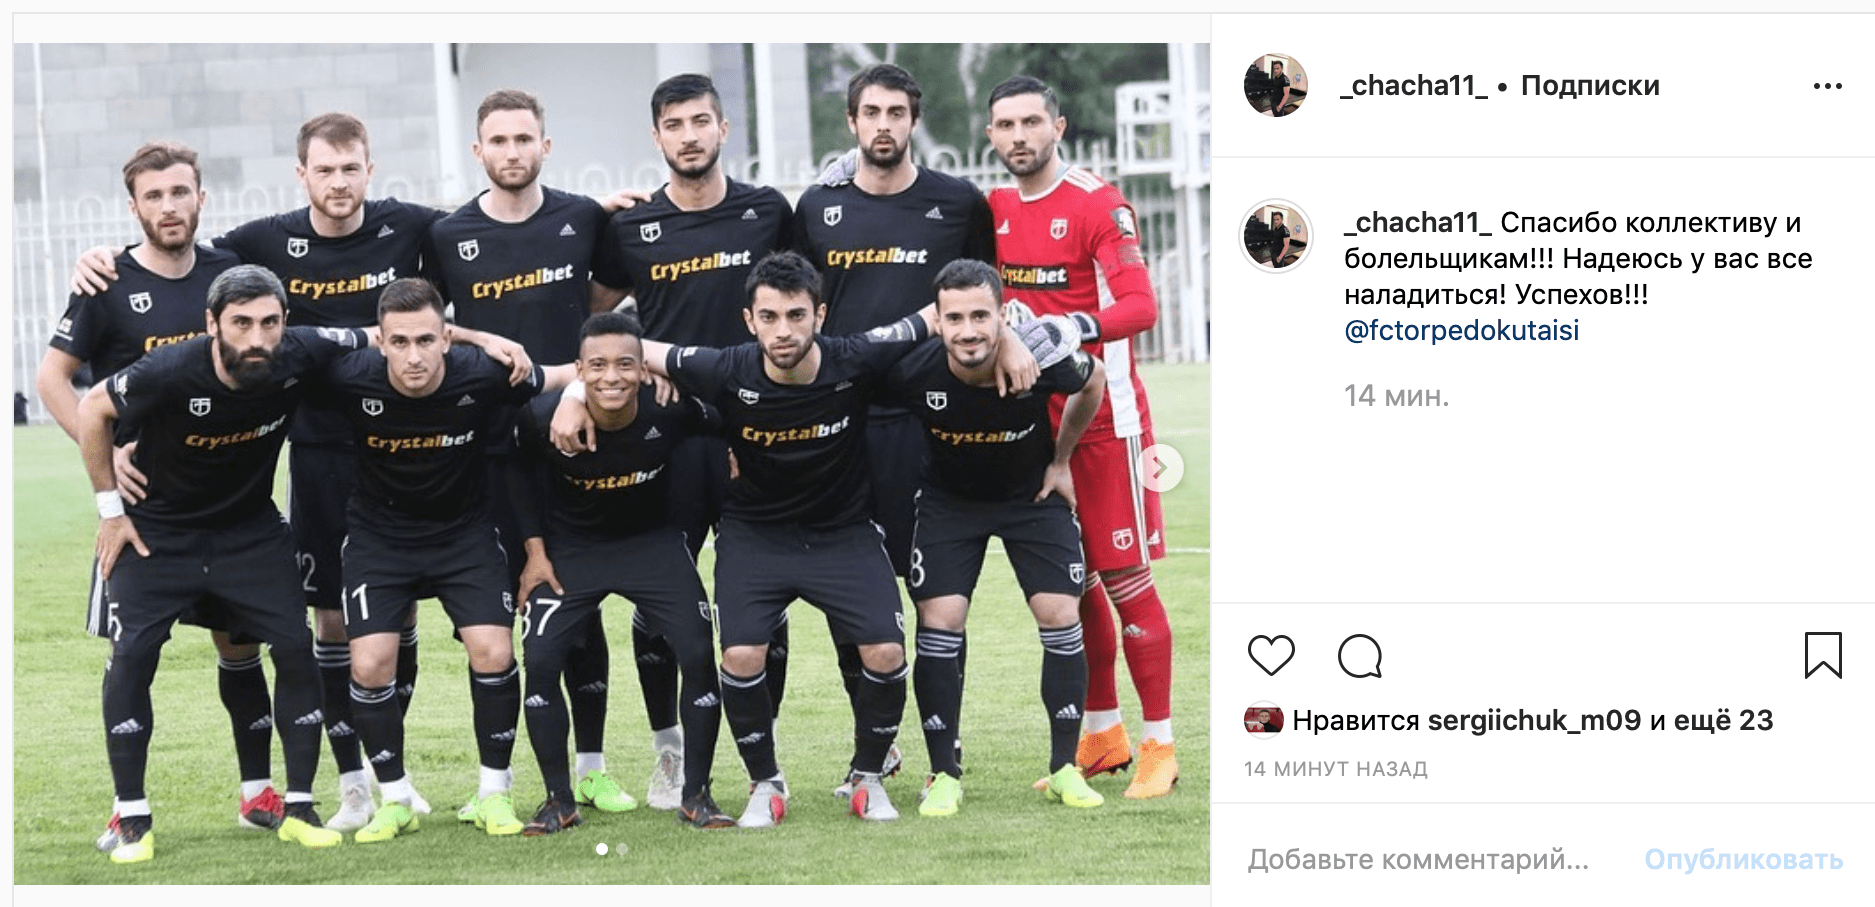Like the post with the heart icon
The height and width of the screenshot is (907, 1875).
[x=1271, y=656]
